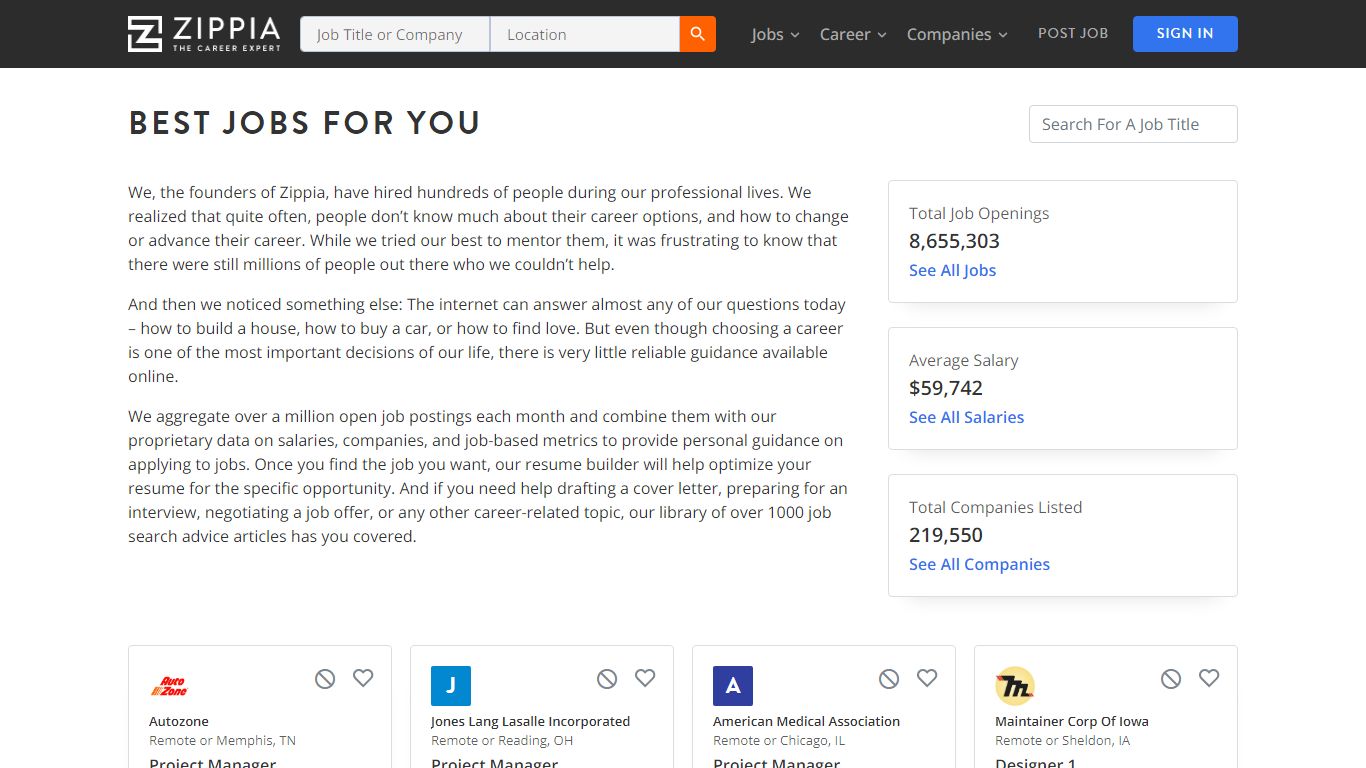Image resolution: width=1366 pixels, height=768 pixels.
Task: Open the Companies dropdown menu
Action: [x=957, y=34]
